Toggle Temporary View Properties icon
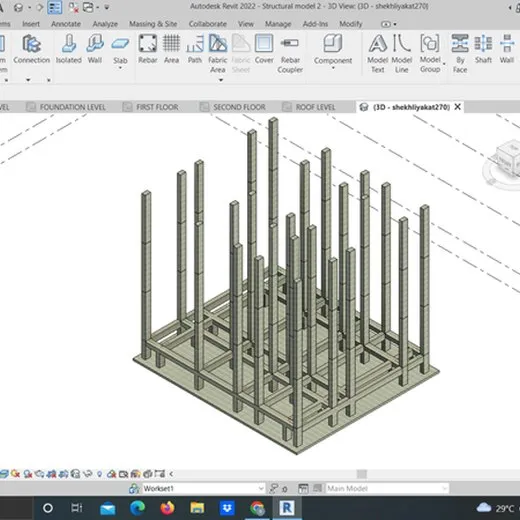 [123, 474]
